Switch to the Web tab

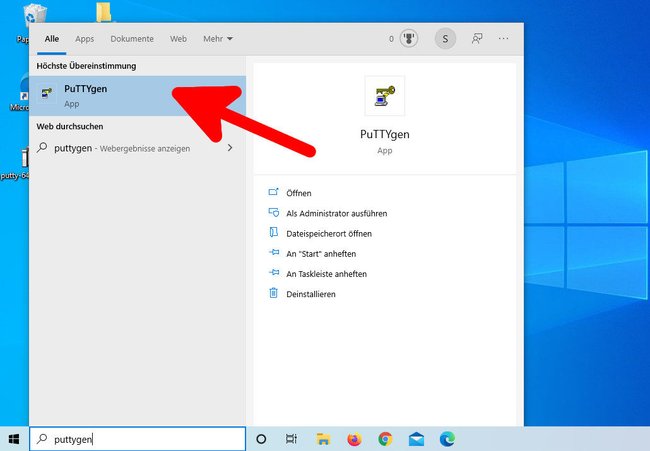pos(178,39)
